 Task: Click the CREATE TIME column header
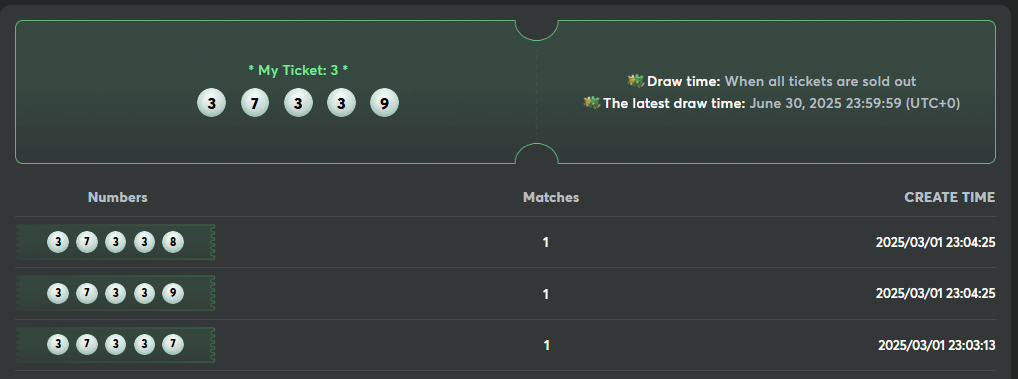click(949, 197)
